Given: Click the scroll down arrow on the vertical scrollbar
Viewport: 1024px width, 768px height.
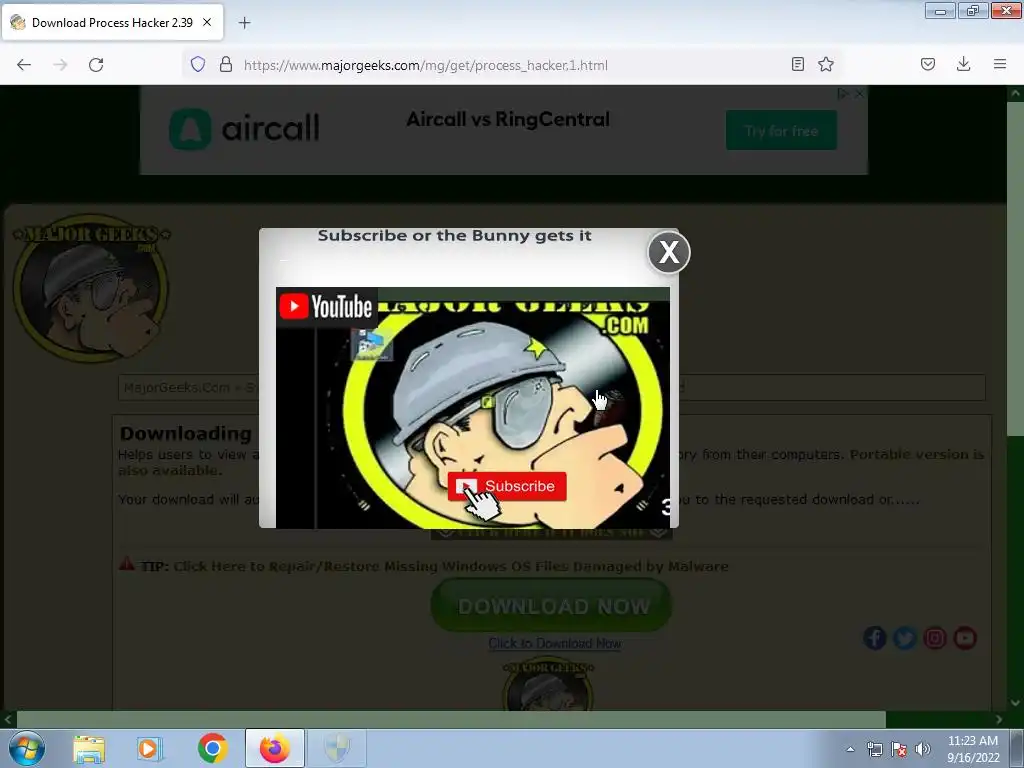Looking at the screenshot, I should click(x=1016, y=703).
